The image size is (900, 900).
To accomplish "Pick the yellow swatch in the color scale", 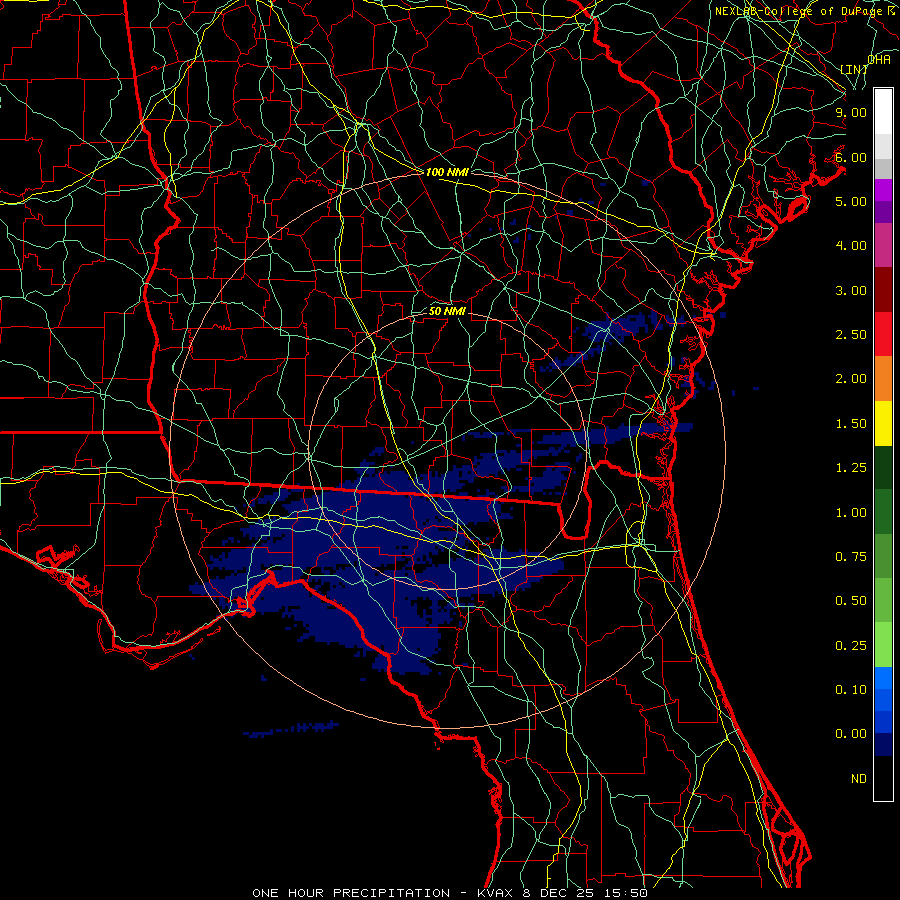I will [883, 424].
